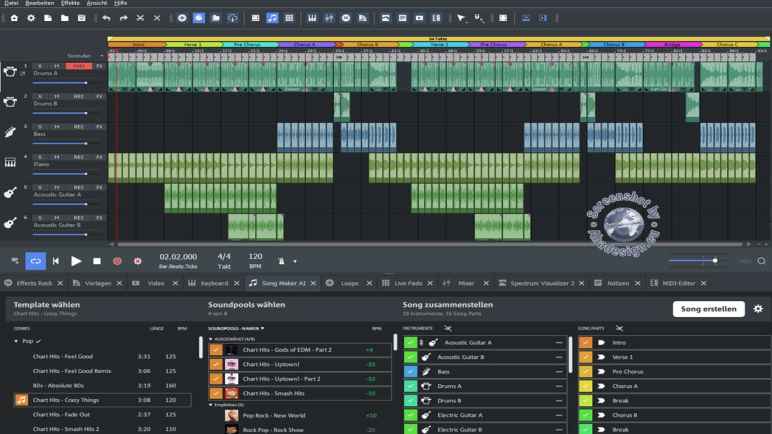Viewport: 772px width, 434px height.
Task: Click the Drums A track instrument icon
Action: 10,72
